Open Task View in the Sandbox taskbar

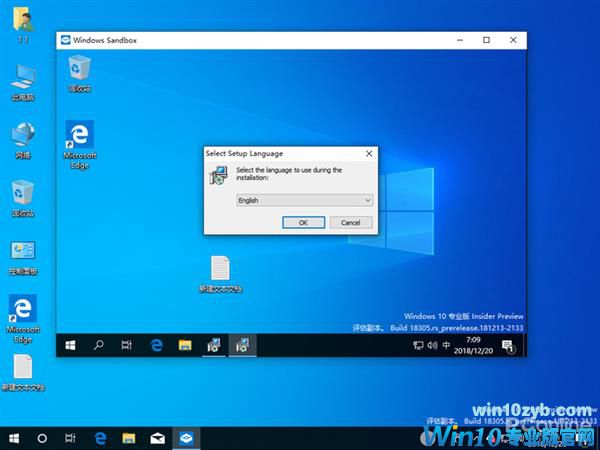(x=126, y=346)
